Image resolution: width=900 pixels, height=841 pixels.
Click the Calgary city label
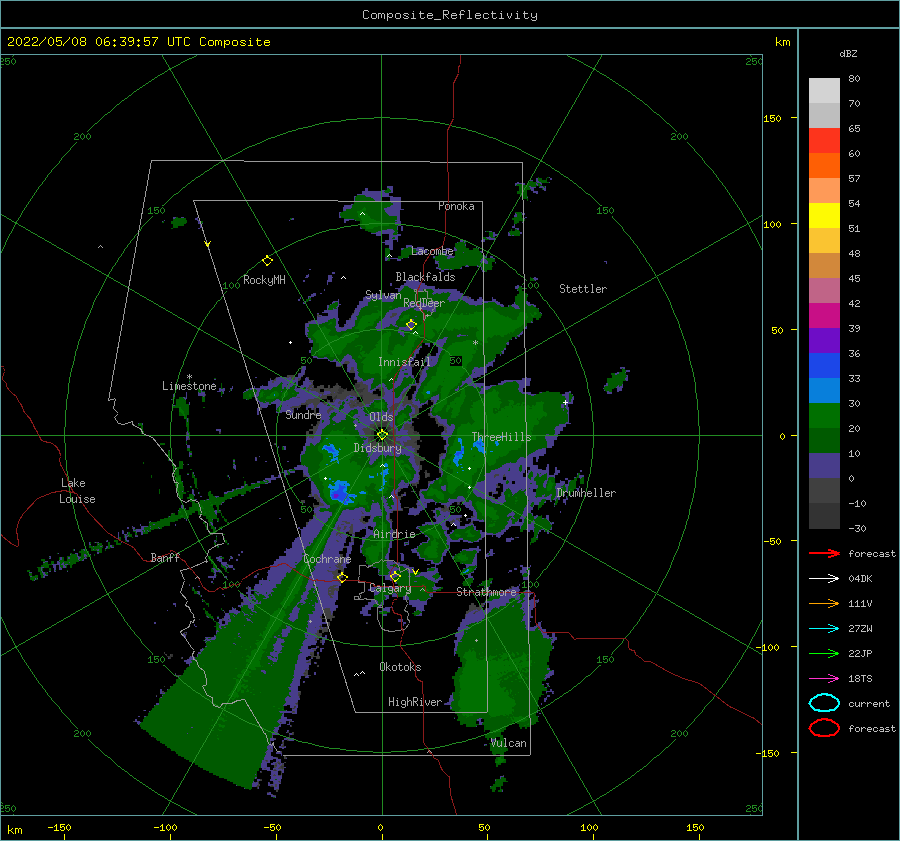point(390,588)
